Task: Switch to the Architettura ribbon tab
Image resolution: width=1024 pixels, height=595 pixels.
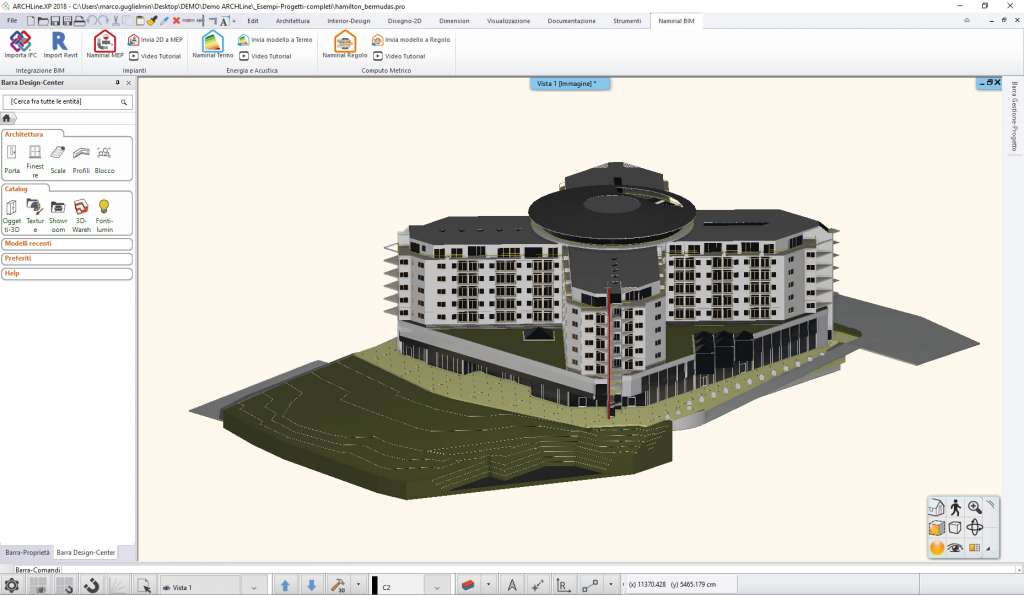Action: 293,21
